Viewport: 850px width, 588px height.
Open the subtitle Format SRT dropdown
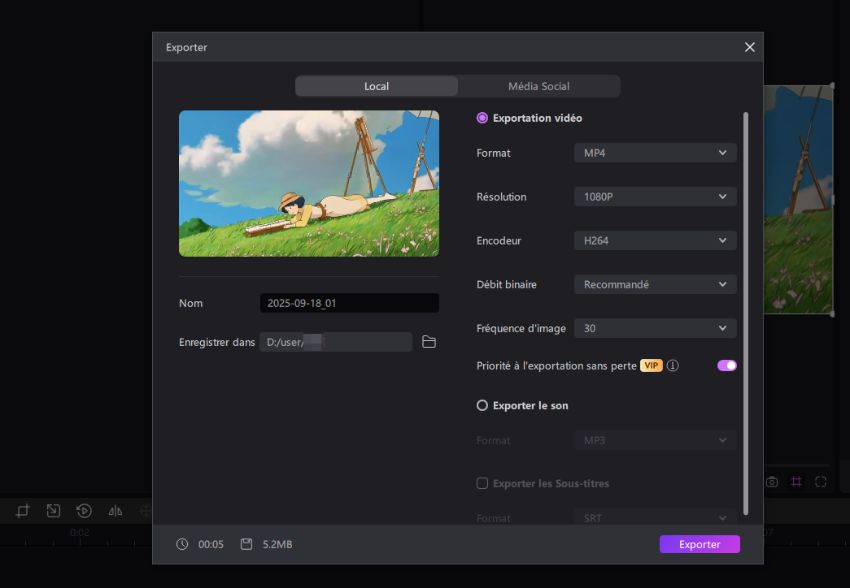655,518
